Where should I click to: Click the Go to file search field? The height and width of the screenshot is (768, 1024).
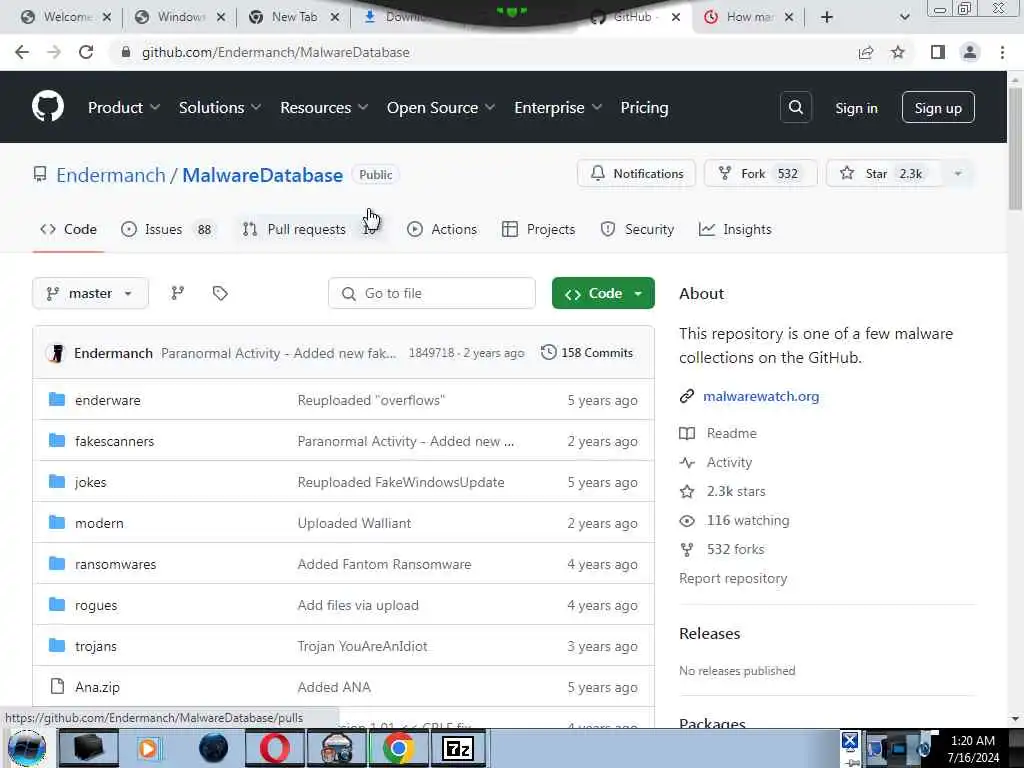(x=432, y=293)
